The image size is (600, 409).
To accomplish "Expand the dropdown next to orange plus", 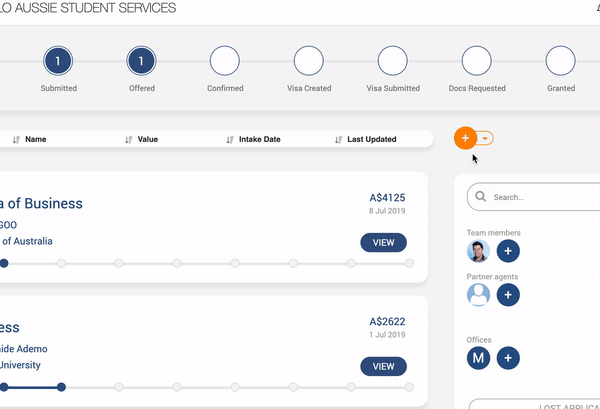I will [x=485, y=139].
